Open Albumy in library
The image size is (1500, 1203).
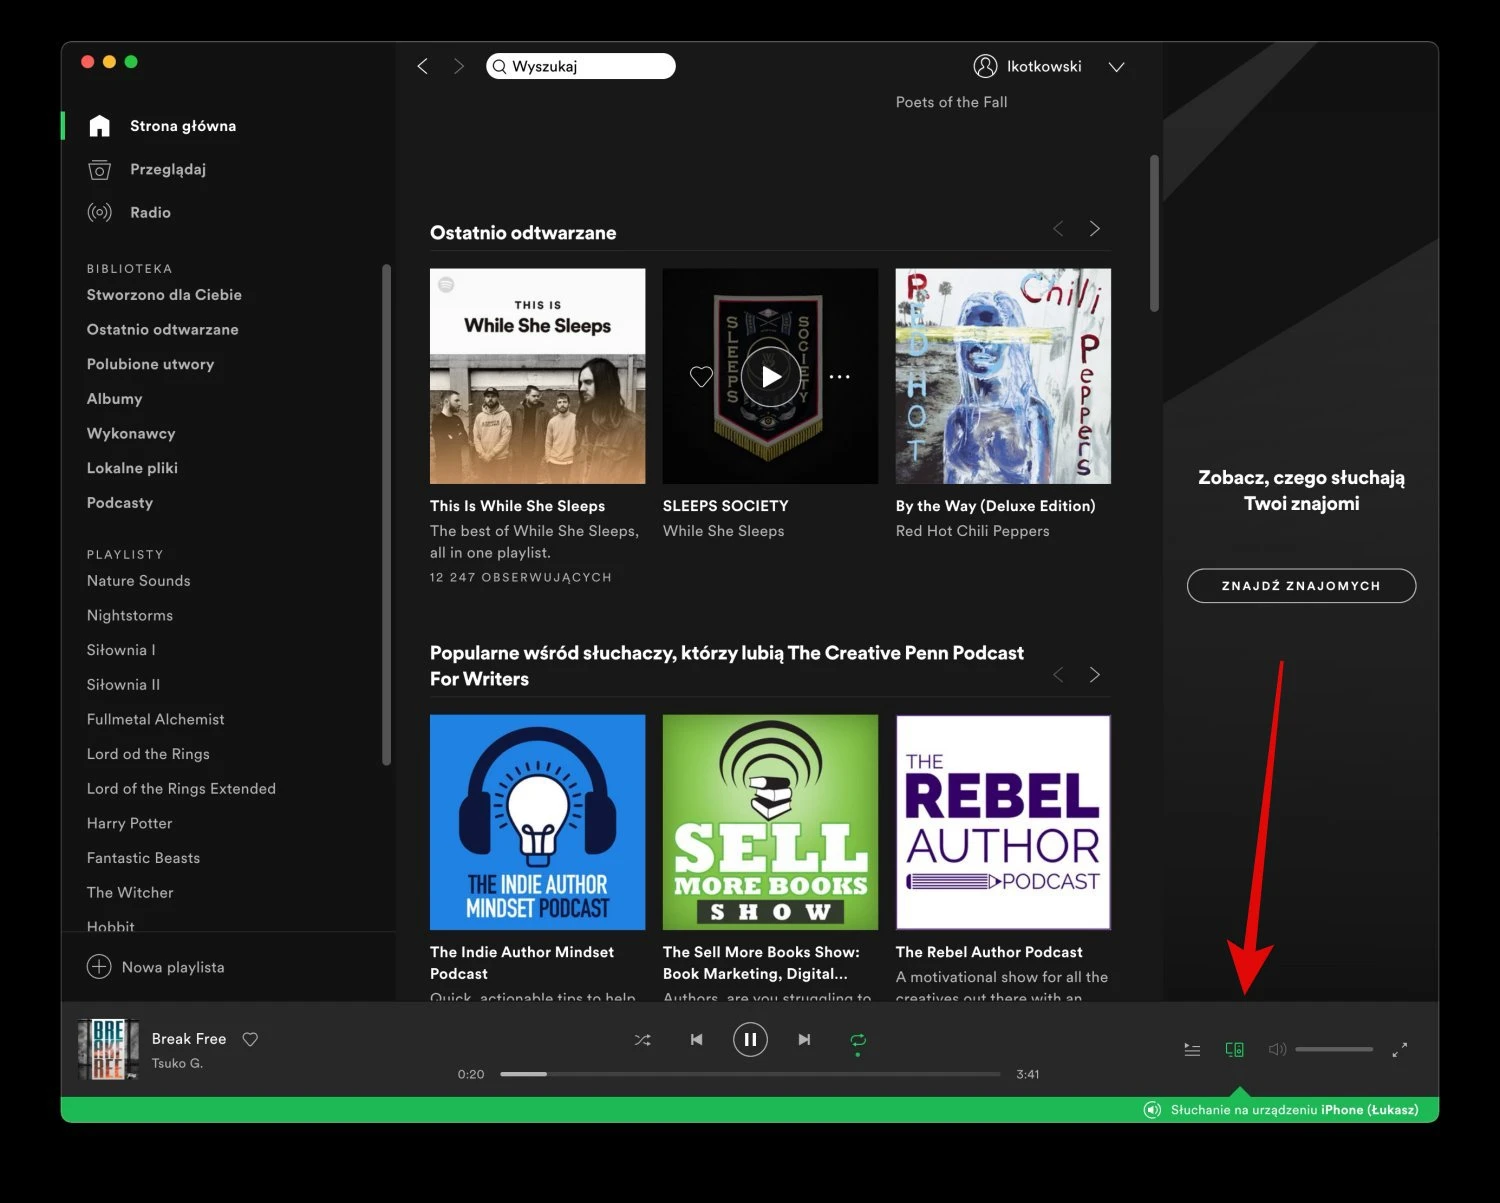point(114,399)
